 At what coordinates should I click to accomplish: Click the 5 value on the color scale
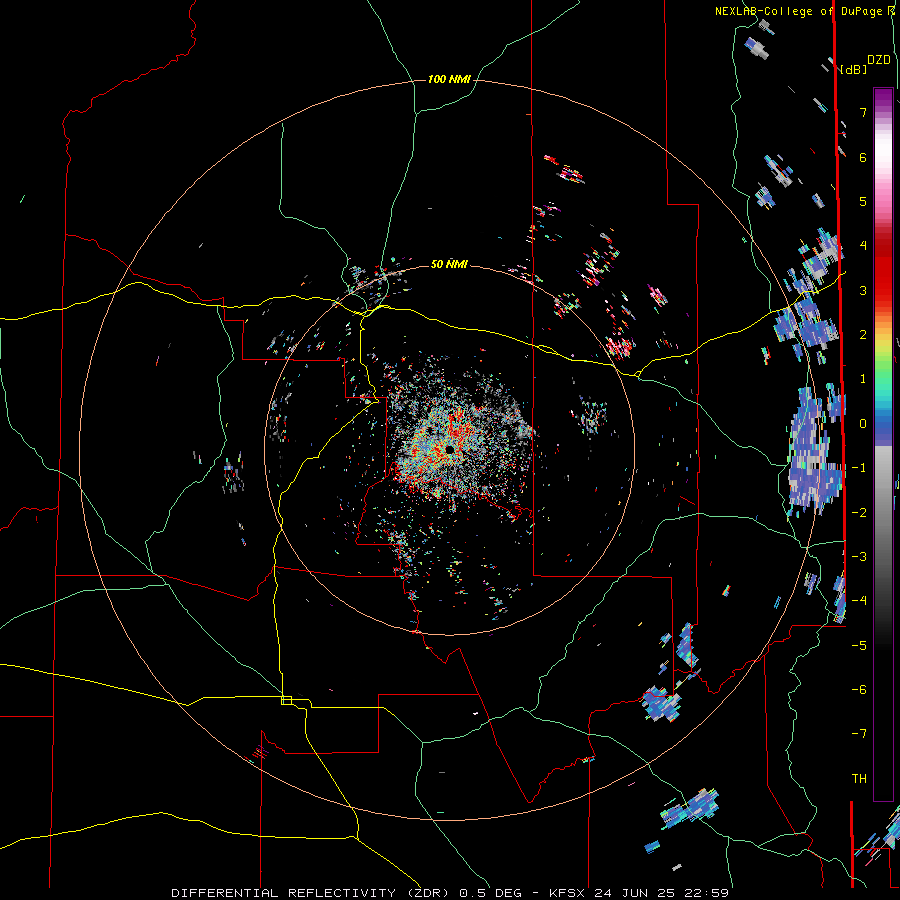(863, 201)
